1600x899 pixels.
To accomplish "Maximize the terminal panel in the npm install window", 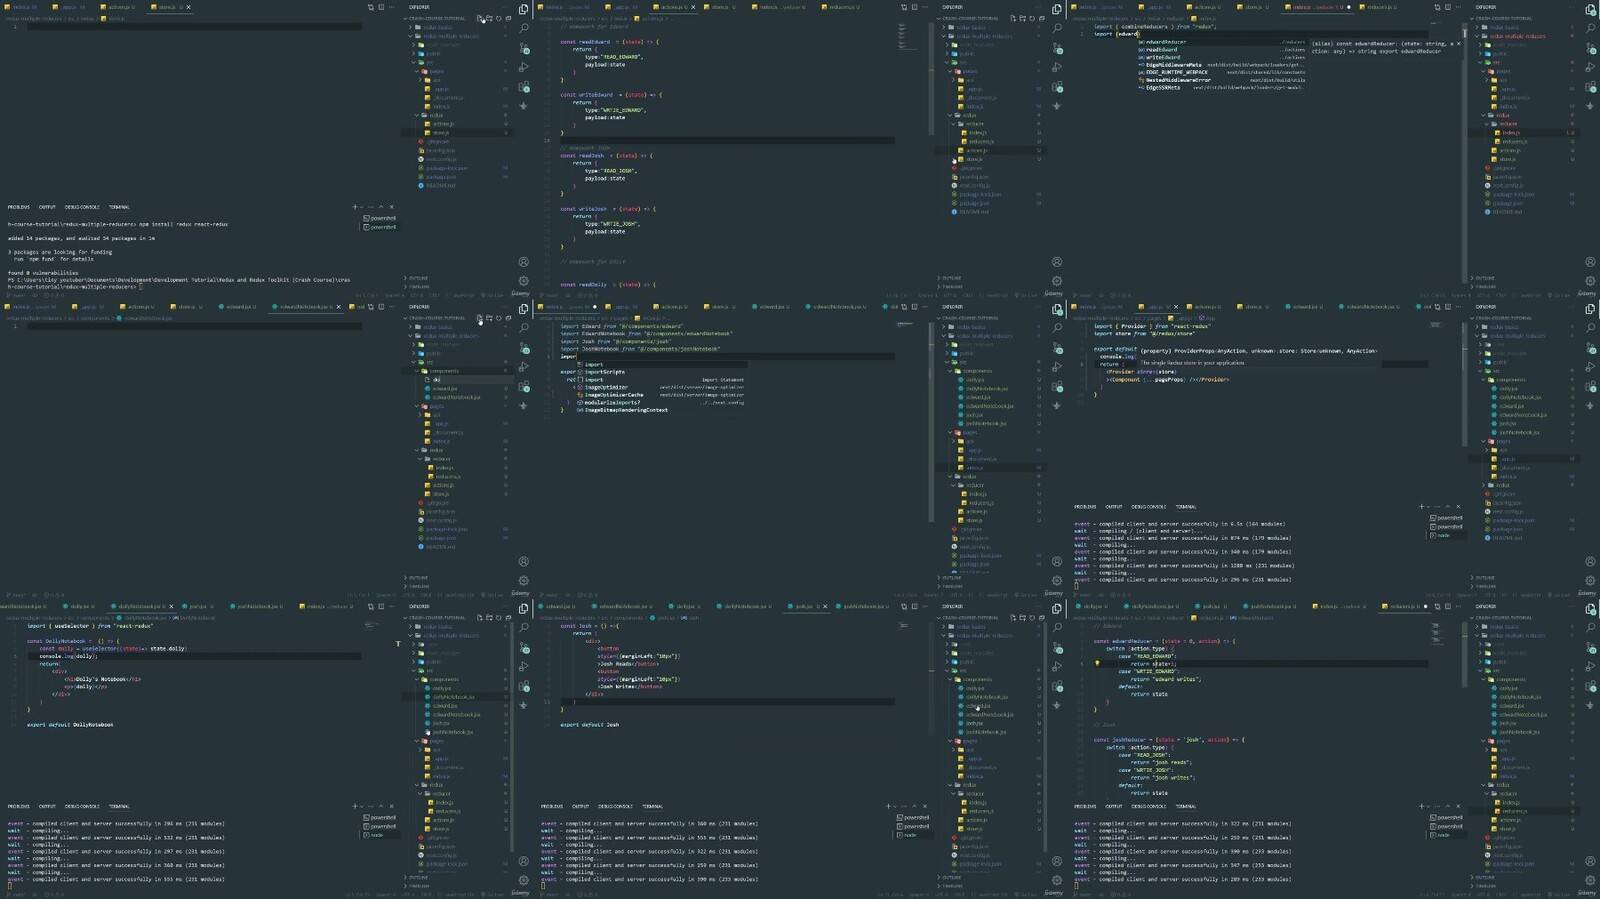I will 381,207.
